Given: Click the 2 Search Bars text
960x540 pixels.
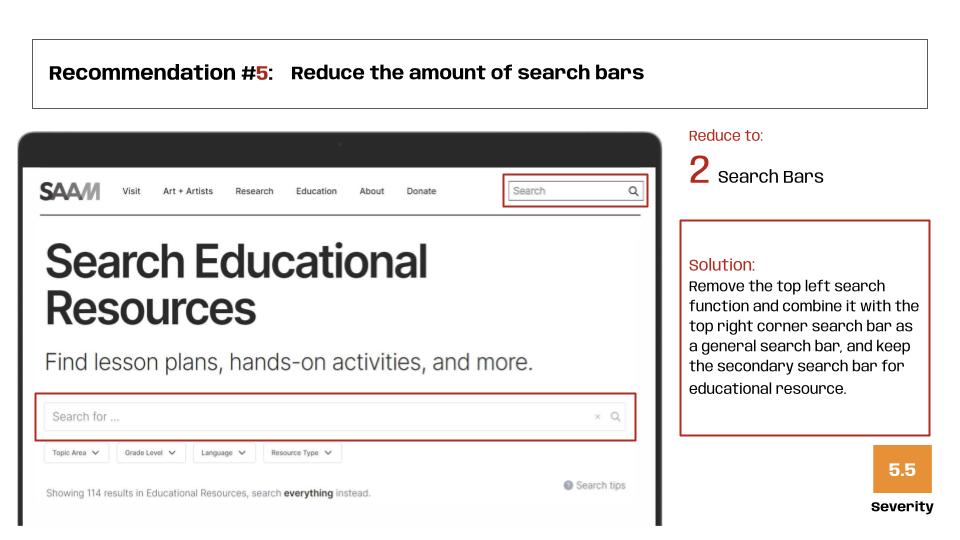Looking at the screenshot, I should (756, 171).
